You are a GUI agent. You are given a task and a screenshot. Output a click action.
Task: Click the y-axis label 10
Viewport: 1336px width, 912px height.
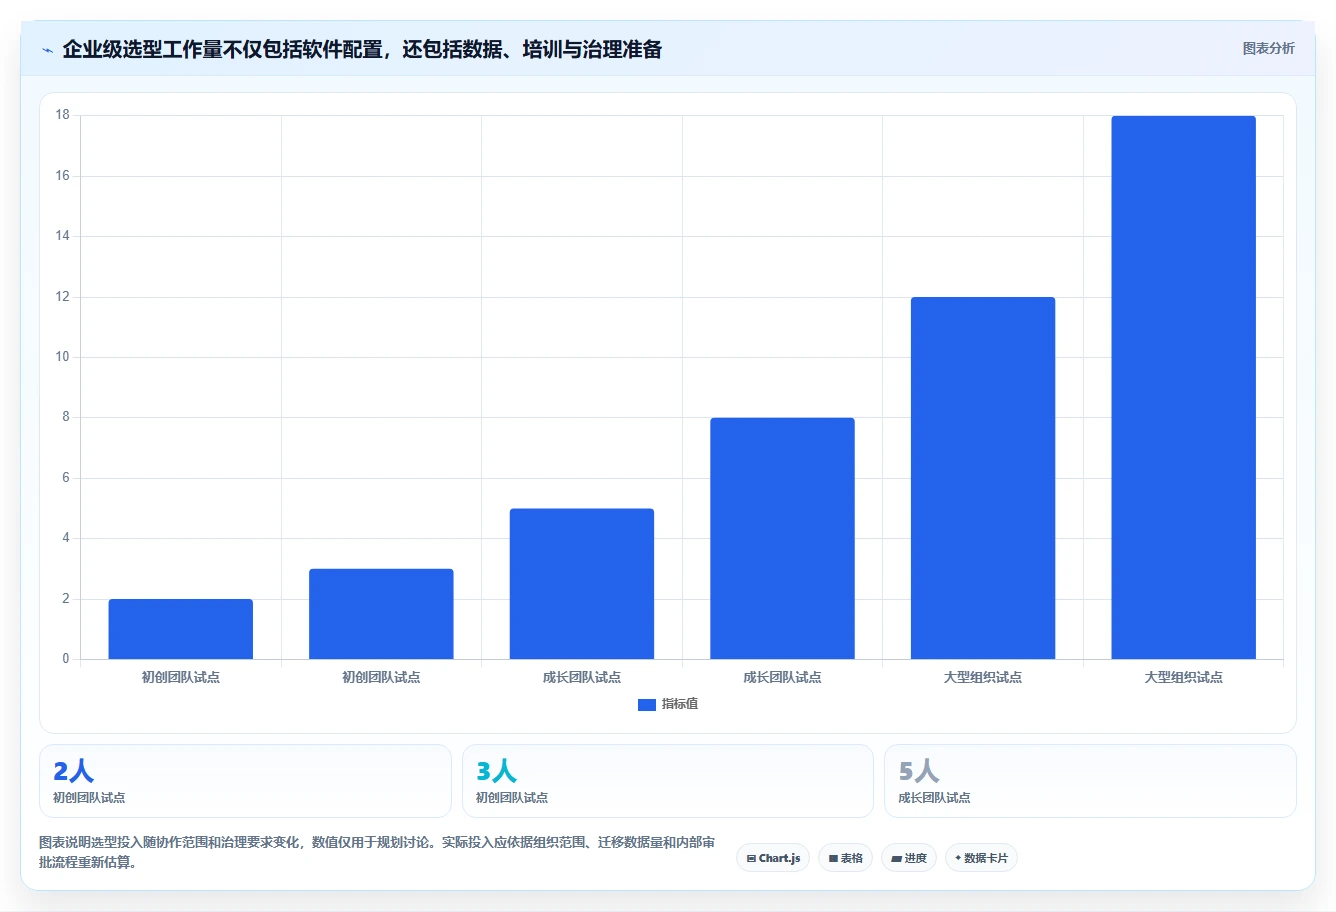click(x=63, y=357)
